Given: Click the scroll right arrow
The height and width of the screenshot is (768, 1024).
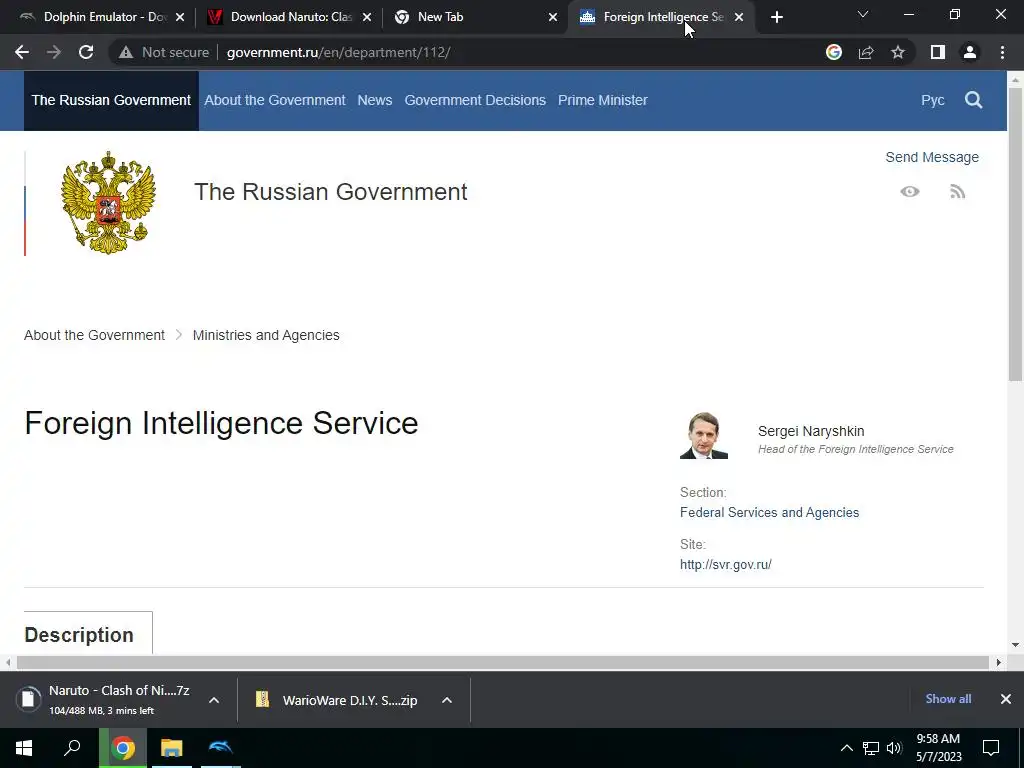Looking at the screenshot, I should coord(998,662).
